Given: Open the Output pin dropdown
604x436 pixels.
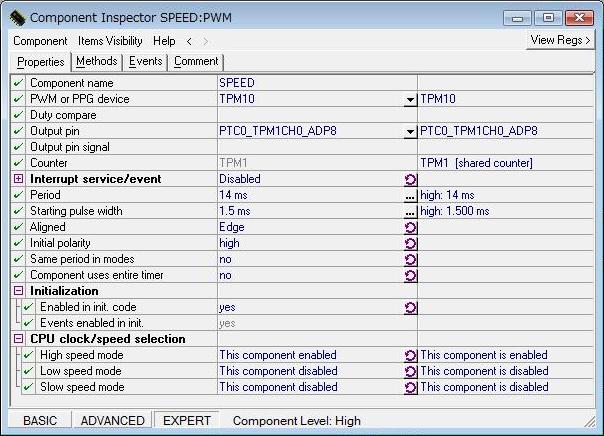Looking at the screenshot, I should tap(410, 131).
